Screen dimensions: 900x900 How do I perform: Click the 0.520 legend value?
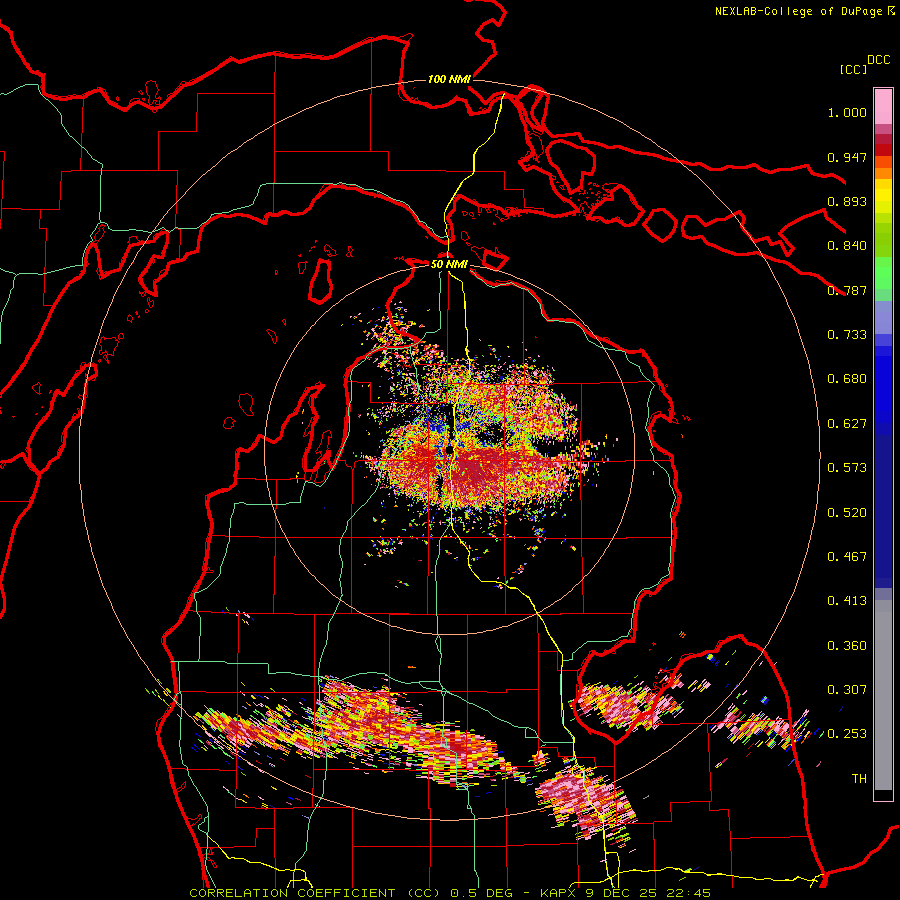click(x=847, y=513)
